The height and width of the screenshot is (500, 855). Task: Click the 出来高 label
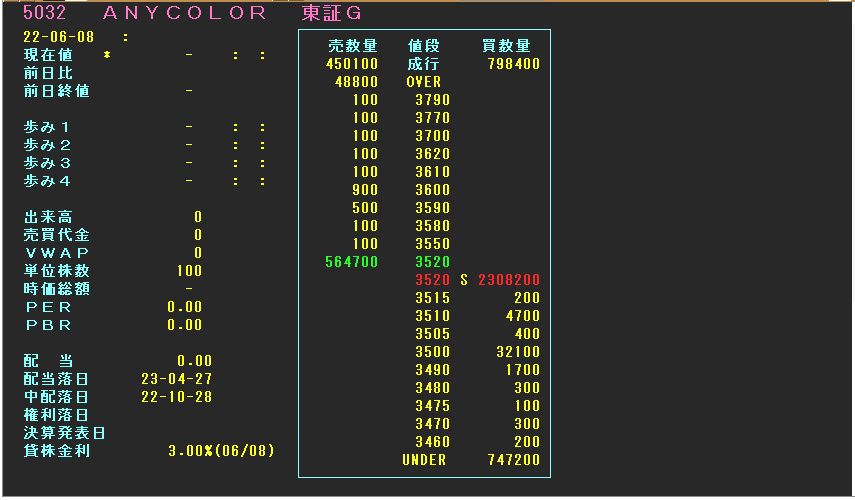pyautogui.click(x=47, y=217)
